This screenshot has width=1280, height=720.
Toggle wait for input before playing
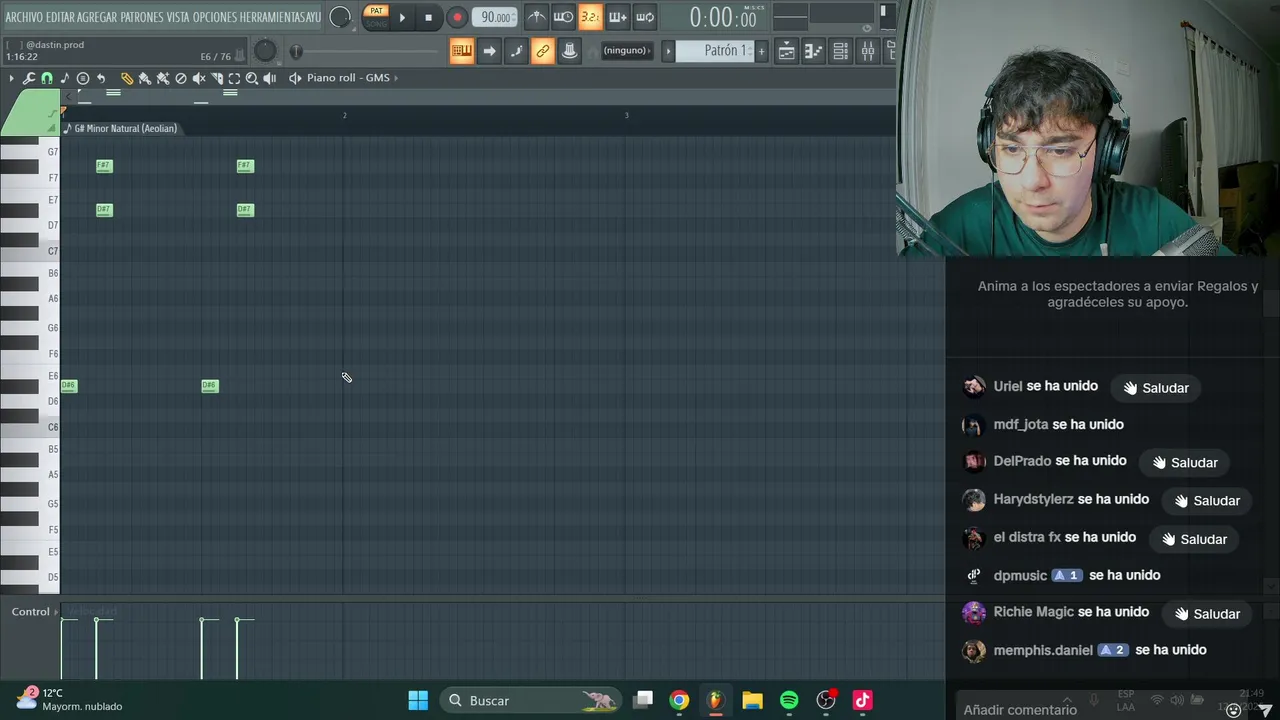click(x=564, y=17)
